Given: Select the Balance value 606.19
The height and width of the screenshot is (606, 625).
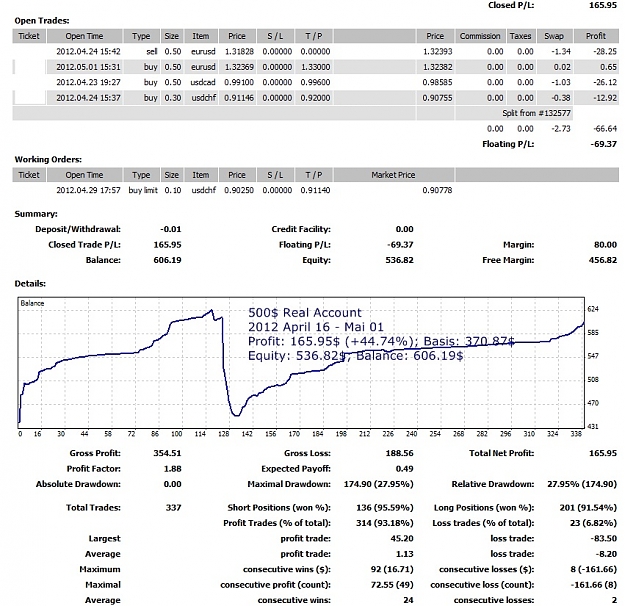Looking at the screenshot, I should coord(167,260).
